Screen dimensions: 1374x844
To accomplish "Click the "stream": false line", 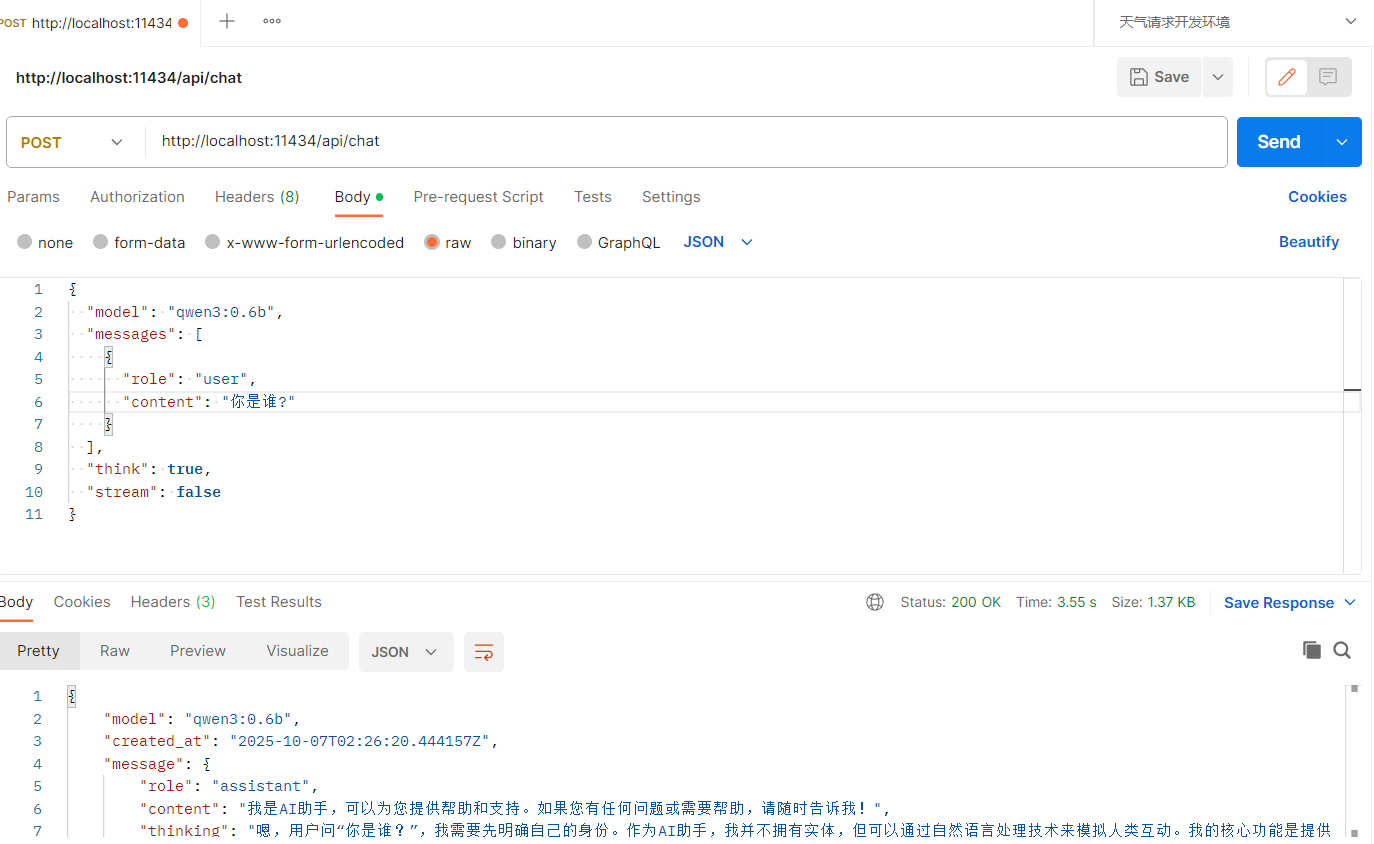I will pos(153,492).
